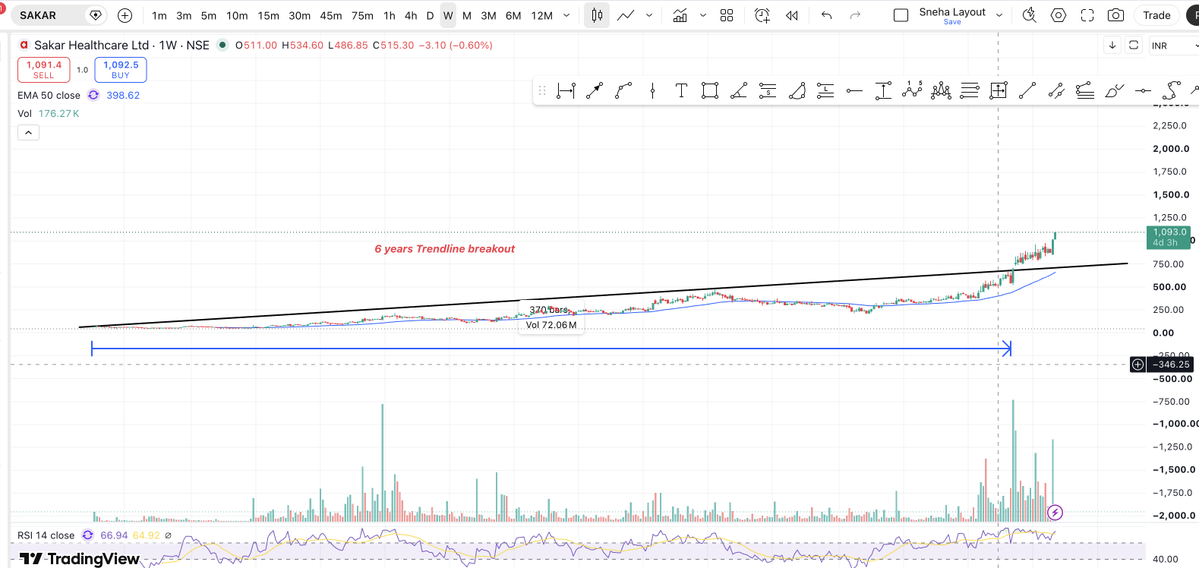The height and width of the screenshot is (568, 1199).
Task: Select the fan lines channel tool
Action: tap(1084, 91)
